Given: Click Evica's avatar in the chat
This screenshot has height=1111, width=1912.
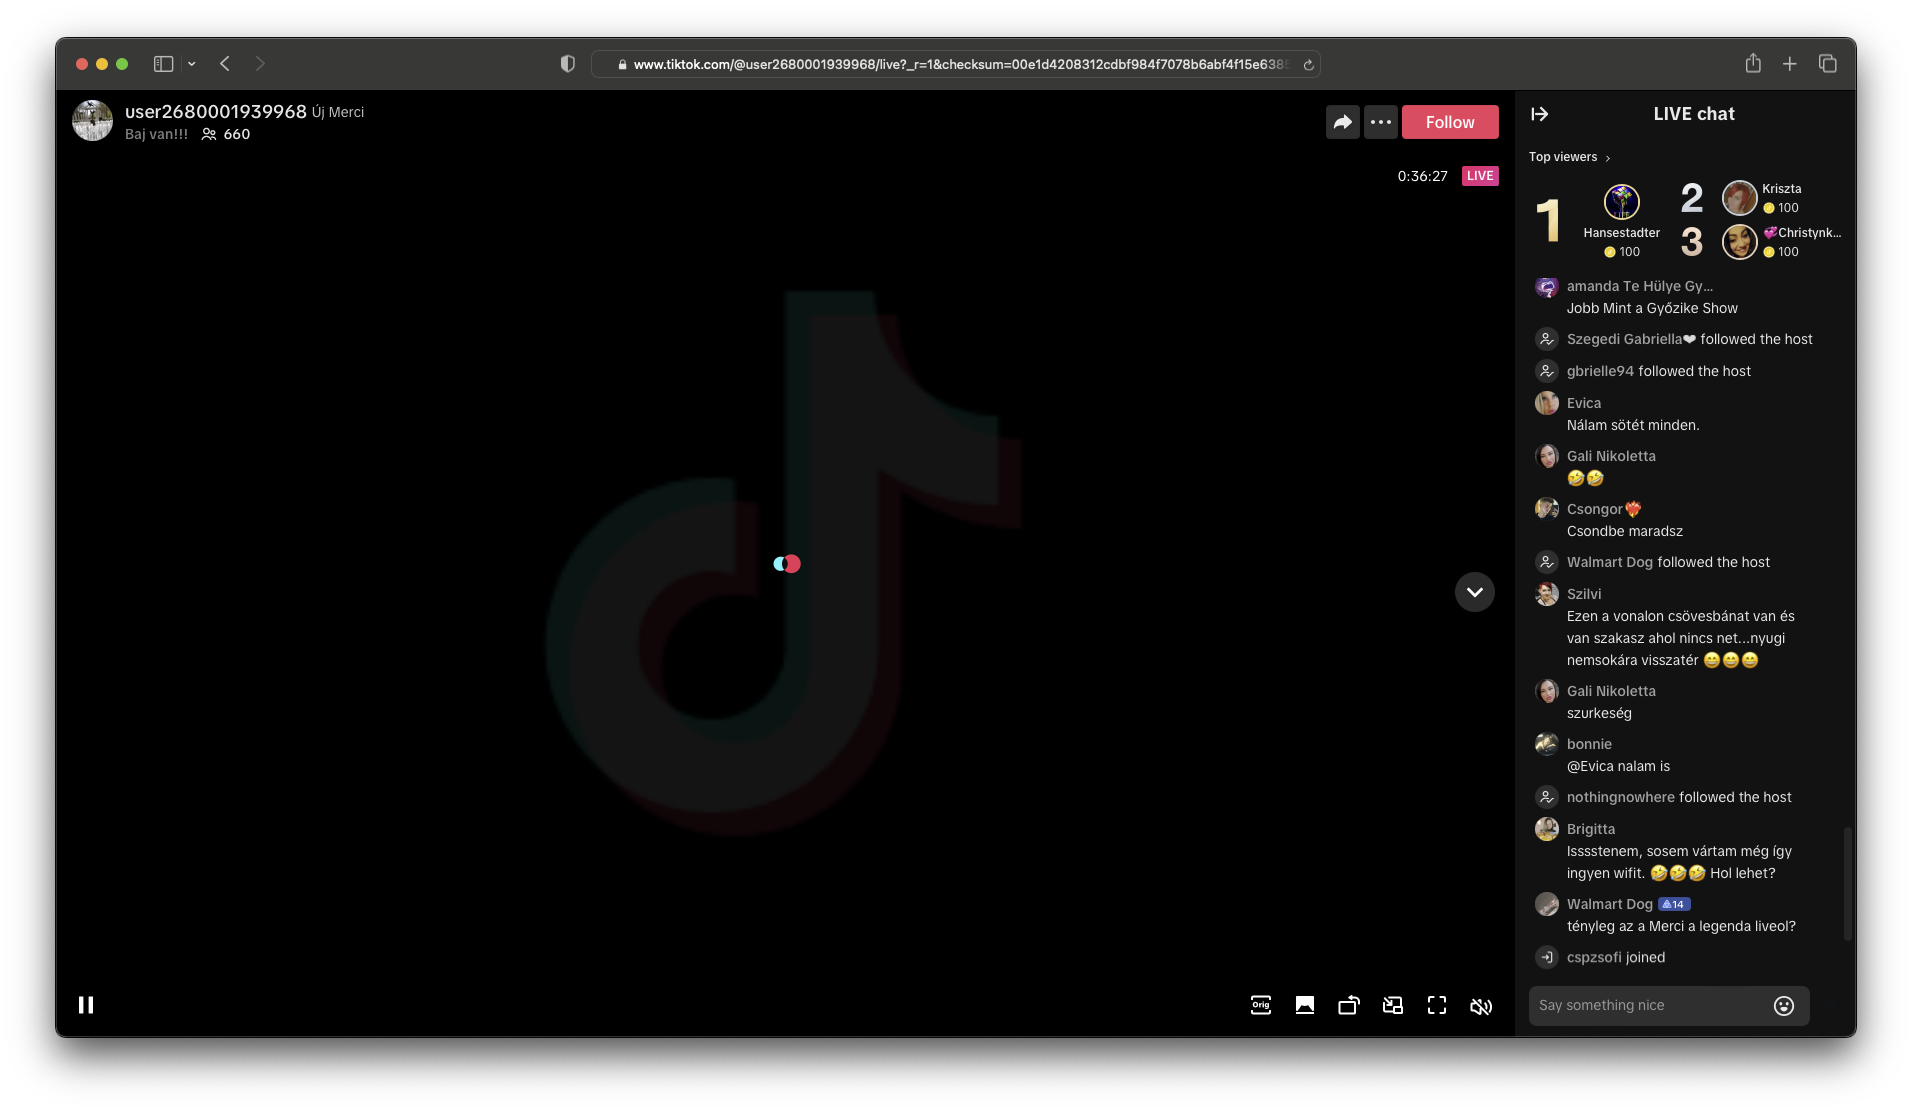Looking at the screenshot, I should pos(1547,403).
